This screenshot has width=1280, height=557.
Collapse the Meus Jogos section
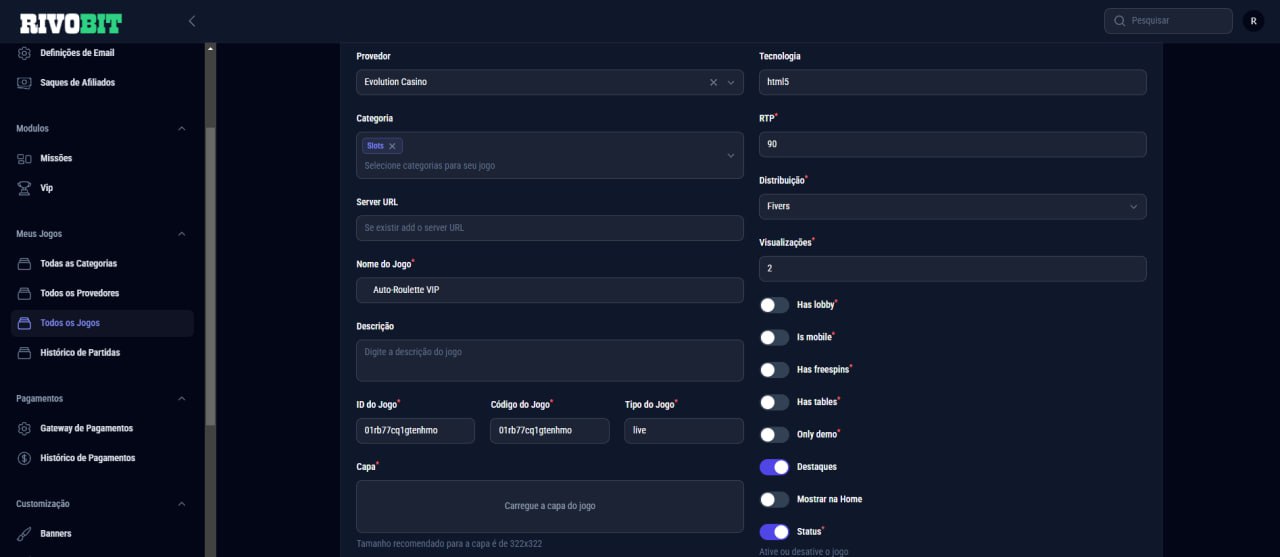coord(181,234)
